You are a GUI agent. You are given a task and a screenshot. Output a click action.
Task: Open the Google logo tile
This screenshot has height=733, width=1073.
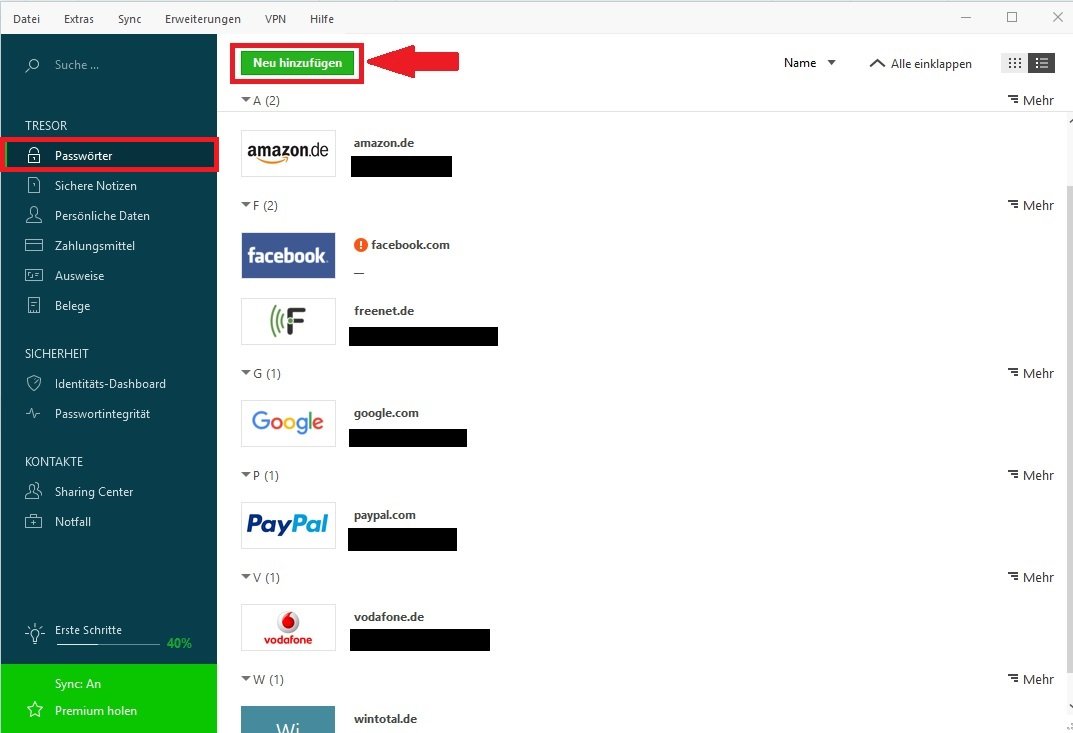click(x=288, y=423)
